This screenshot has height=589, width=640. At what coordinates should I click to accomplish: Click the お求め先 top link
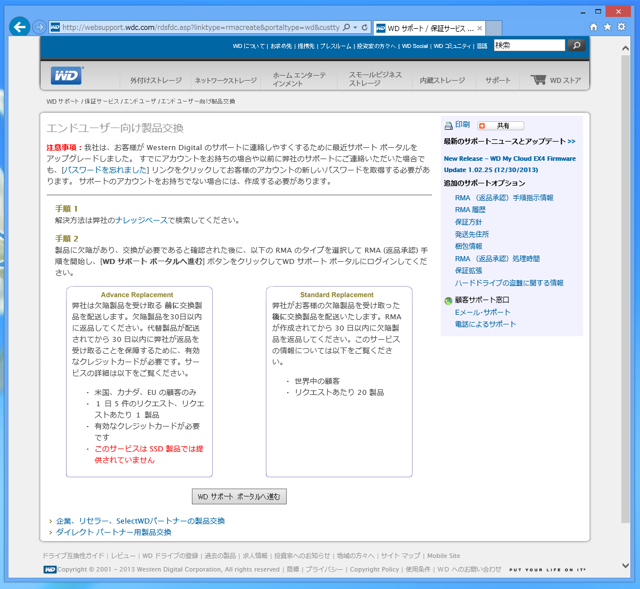point(281,46)
